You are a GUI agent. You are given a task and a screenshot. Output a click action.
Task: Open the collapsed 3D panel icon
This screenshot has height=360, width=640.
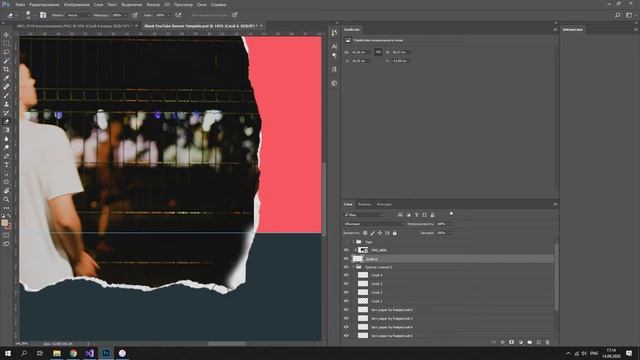pyautogui.click(x=334, y=83)
